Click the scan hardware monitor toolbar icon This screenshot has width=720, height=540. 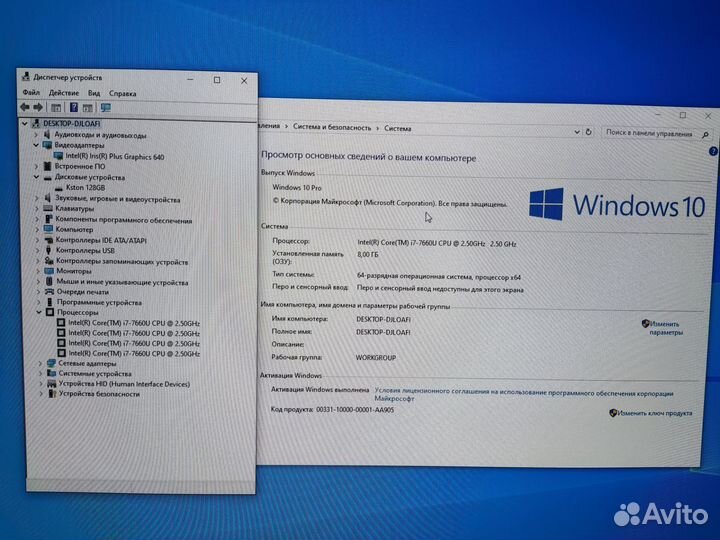pyautogui.click(x=105, y=107)
